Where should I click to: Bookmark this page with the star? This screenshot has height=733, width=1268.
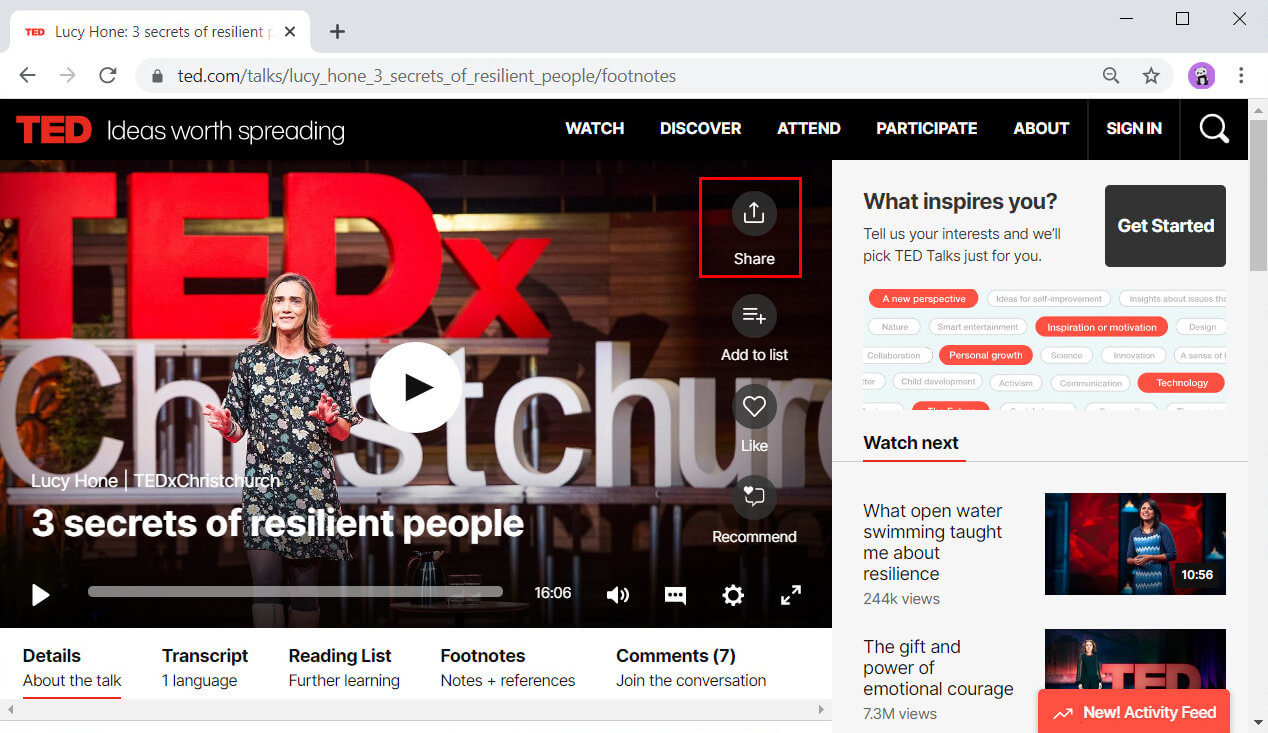[1151, 75]
